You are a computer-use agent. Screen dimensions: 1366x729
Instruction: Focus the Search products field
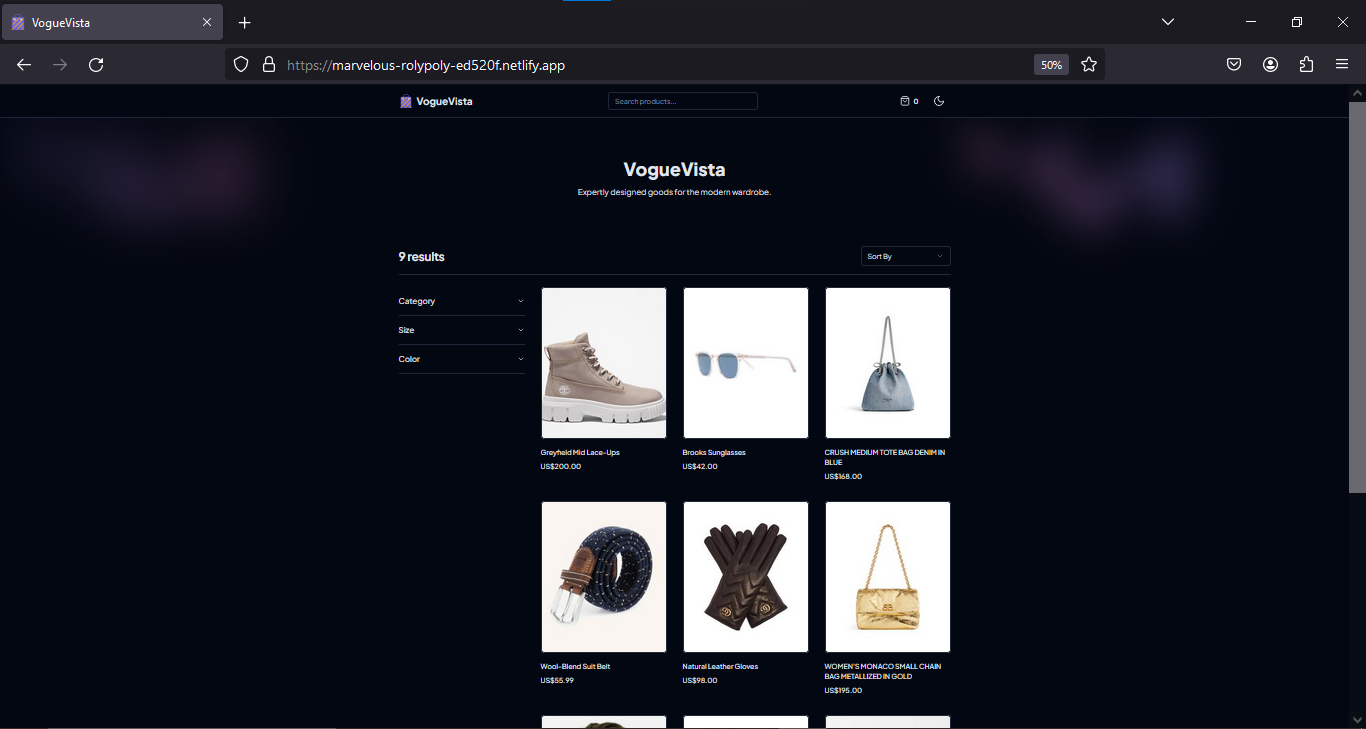[683, 101]
